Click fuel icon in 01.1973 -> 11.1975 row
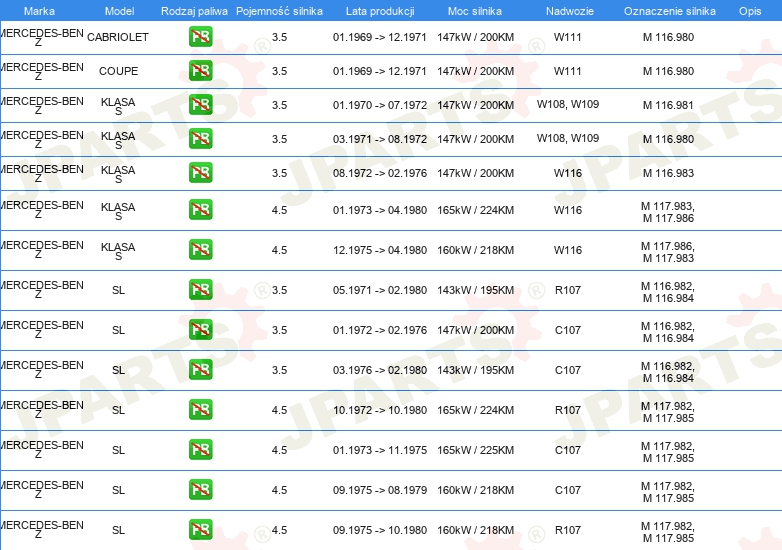This screenshot has height=550, width=782. pos(200,450)
